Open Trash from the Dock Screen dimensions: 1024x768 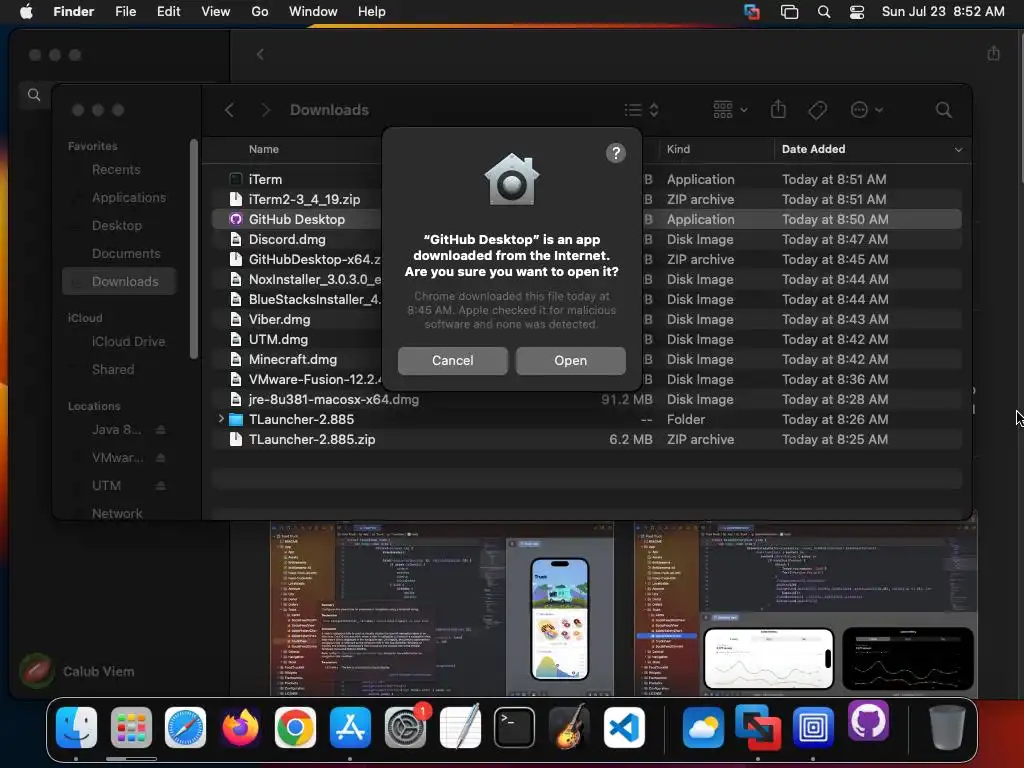pos(947,727)
